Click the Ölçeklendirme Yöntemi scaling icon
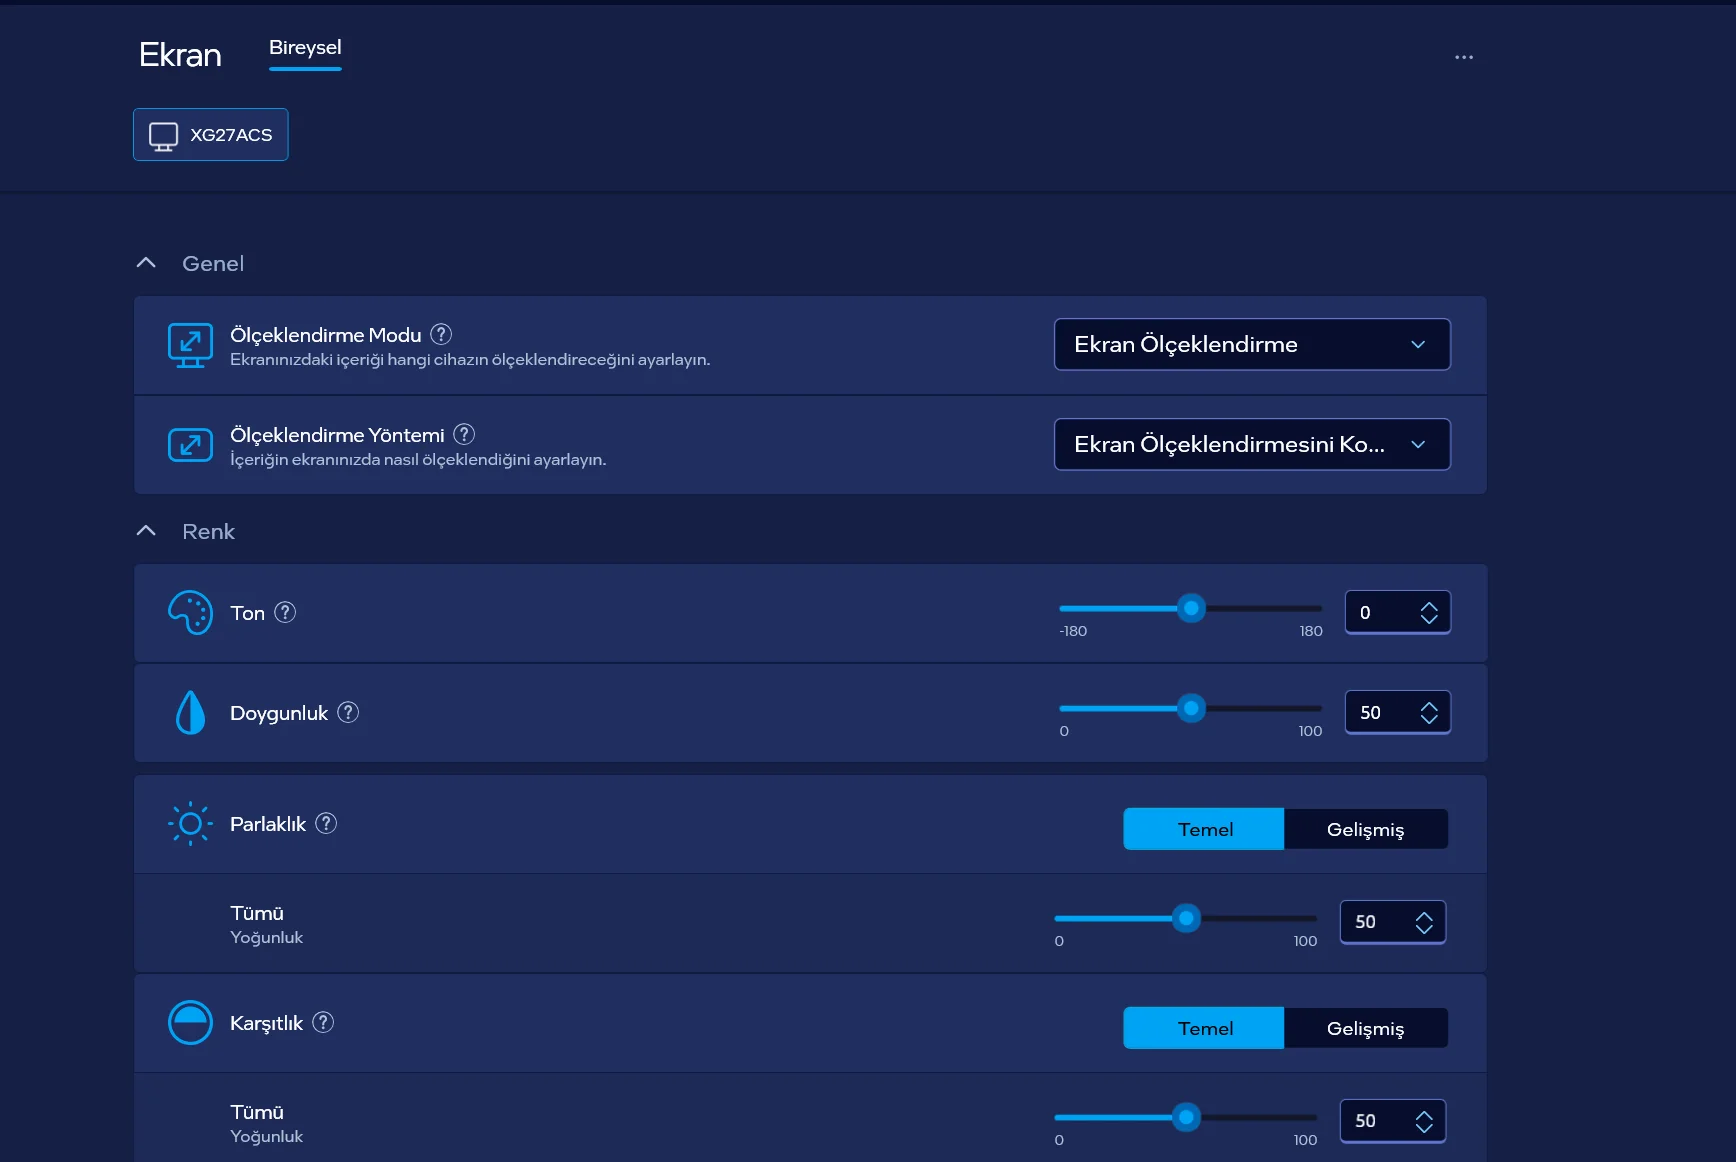The image size is (1736, 1162). point(190,445)
